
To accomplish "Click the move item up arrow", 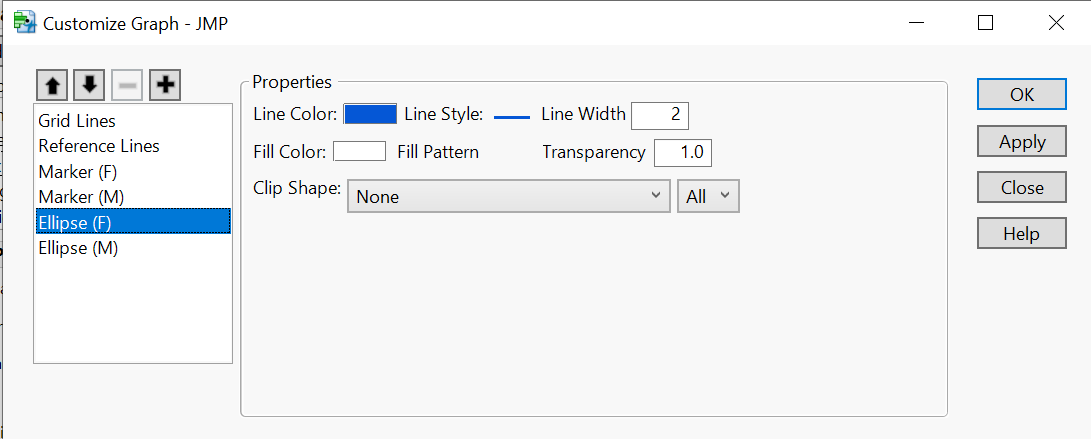I will tap(53, 86).
